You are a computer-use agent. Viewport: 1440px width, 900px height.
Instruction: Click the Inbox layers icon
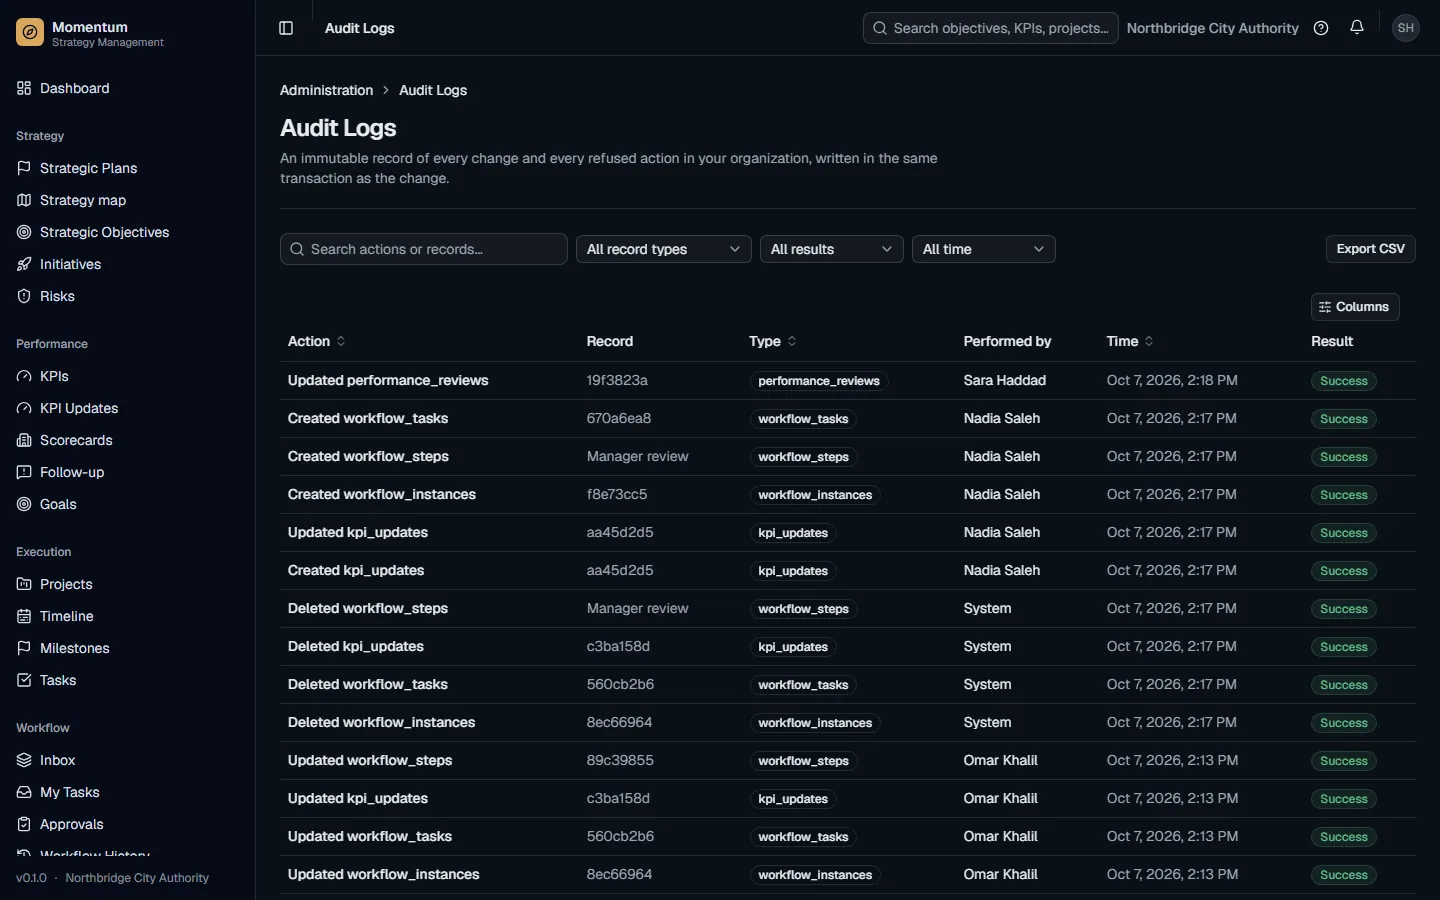(x=24, y=760)
